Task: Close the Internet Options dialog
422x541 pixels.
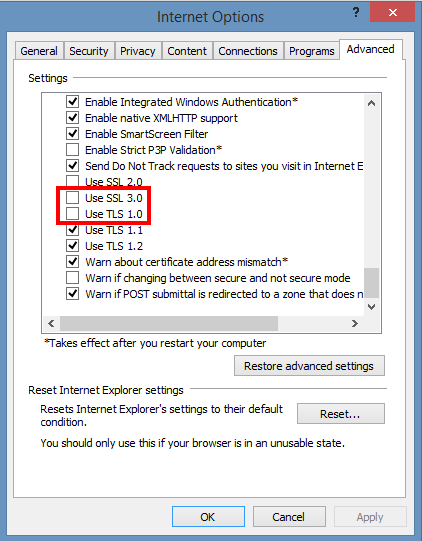Action: 392,13
